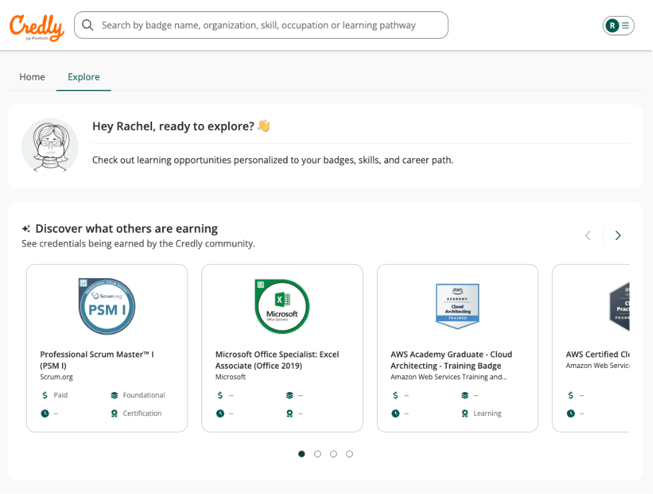The height and width of the screenshot is (494, 653).
Task: Select the Explore tab
Action: point(84,77)
